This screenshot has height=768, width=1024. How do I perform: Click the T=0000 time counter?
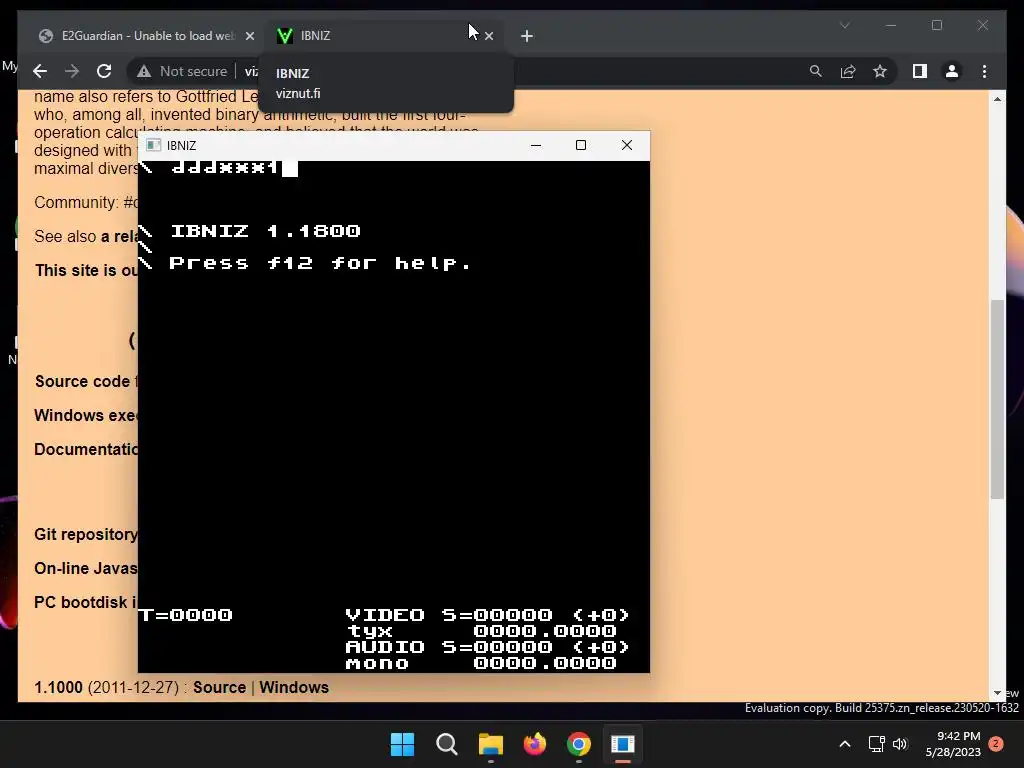186,615
